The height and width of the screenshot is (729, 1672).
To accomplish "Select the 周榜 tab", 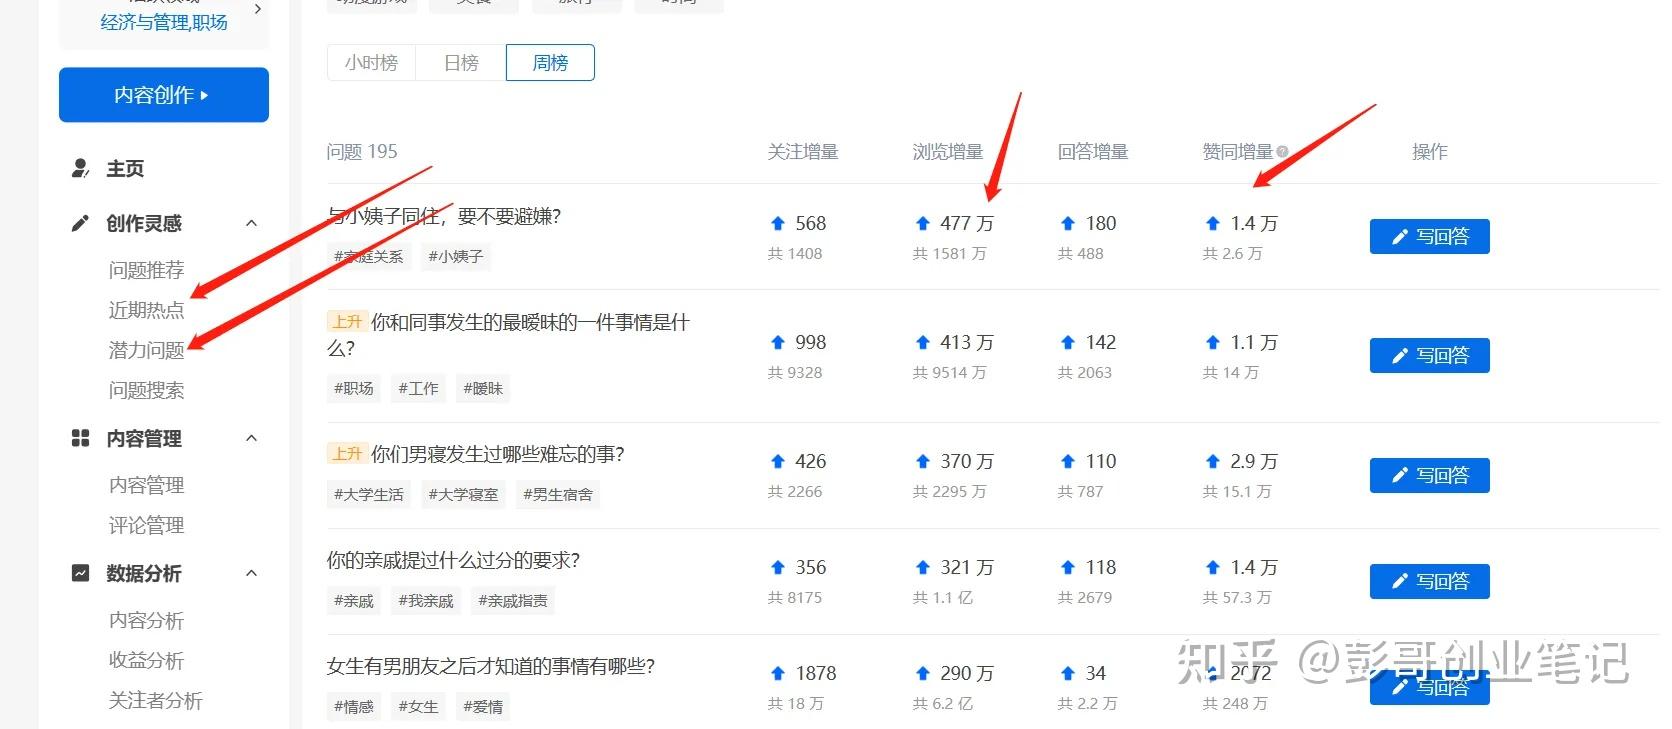I will click(x=550, y=63).
